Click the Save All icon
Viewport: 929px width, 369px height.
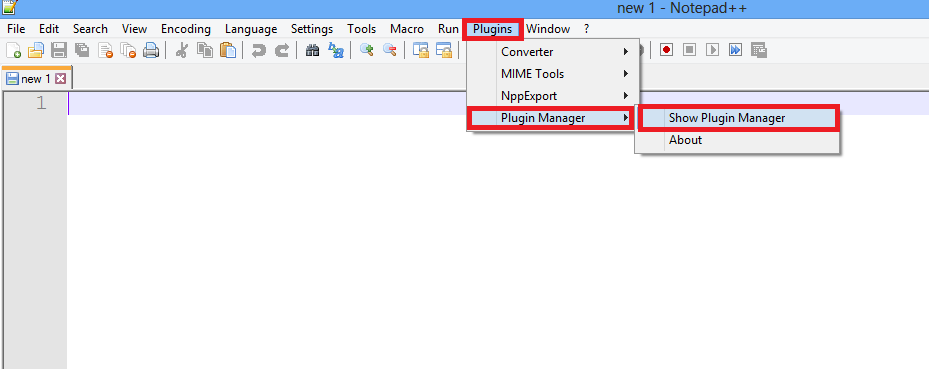pos(82,50)
